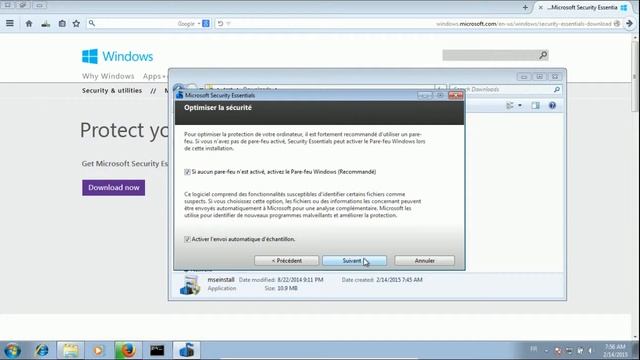Click the site identity globe icon
Screen dimensions: 640x360
[617, 24]
